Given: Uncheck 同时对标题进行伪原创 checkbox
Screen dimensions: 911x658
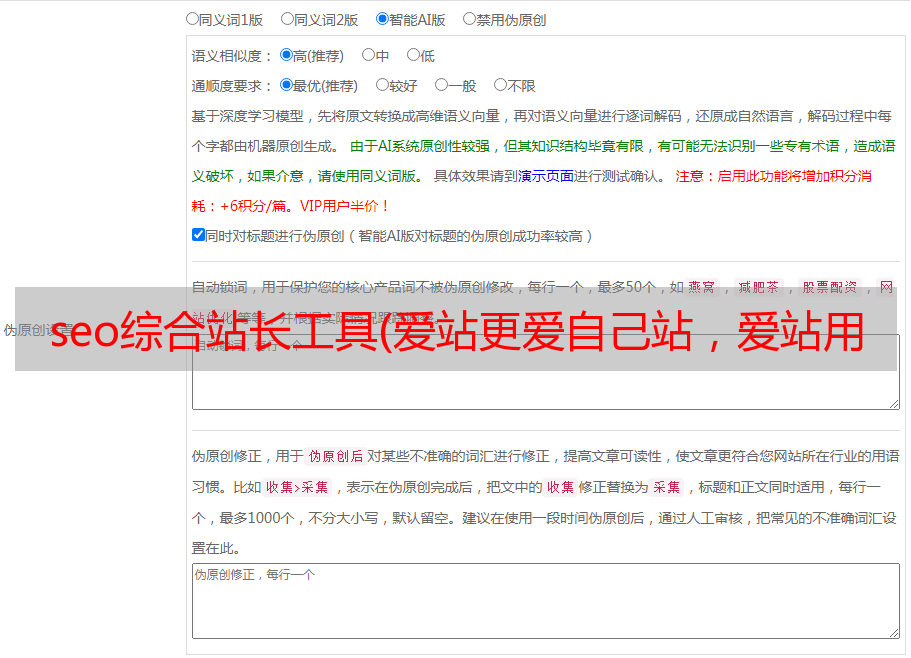Looking at the screenshot, I should tap(198, 235).
